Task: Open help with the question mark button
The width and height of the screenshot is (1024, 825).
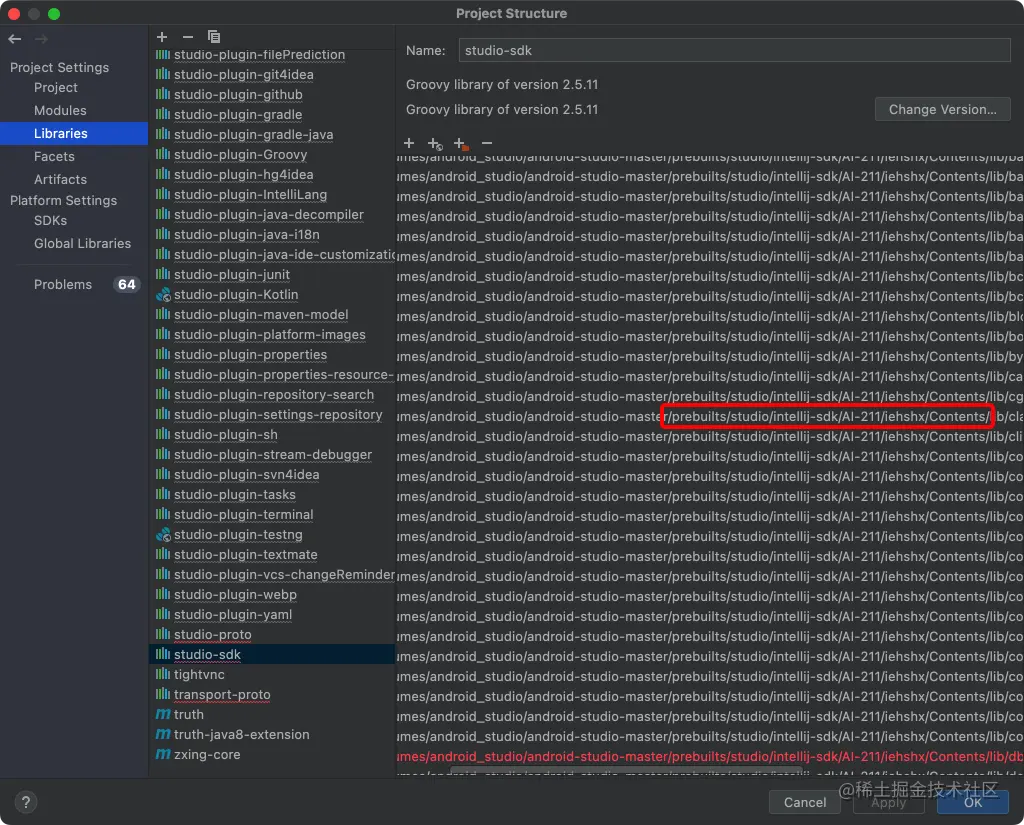Action: pyautogui.click(x=25, y=802)
